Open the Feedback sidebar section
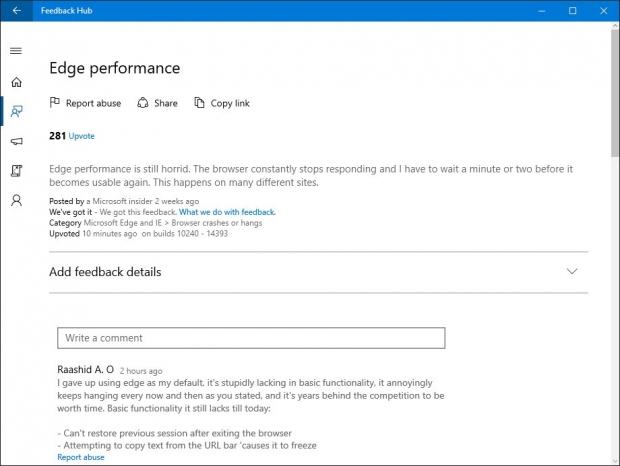Image resolution: width=620 pixels, height=466 pixels. 16,111
